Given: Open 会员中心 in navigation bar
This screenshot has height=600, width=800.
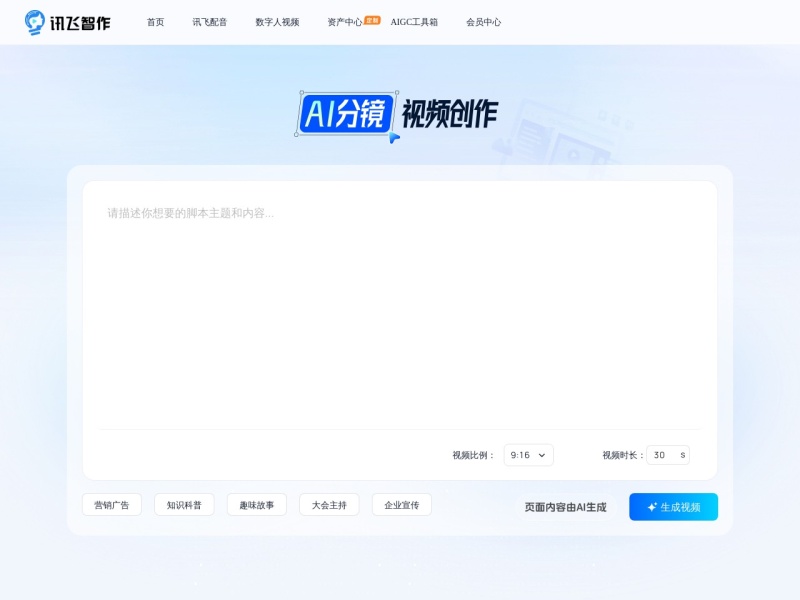Looking at the screenshot, I should (483, 22).
